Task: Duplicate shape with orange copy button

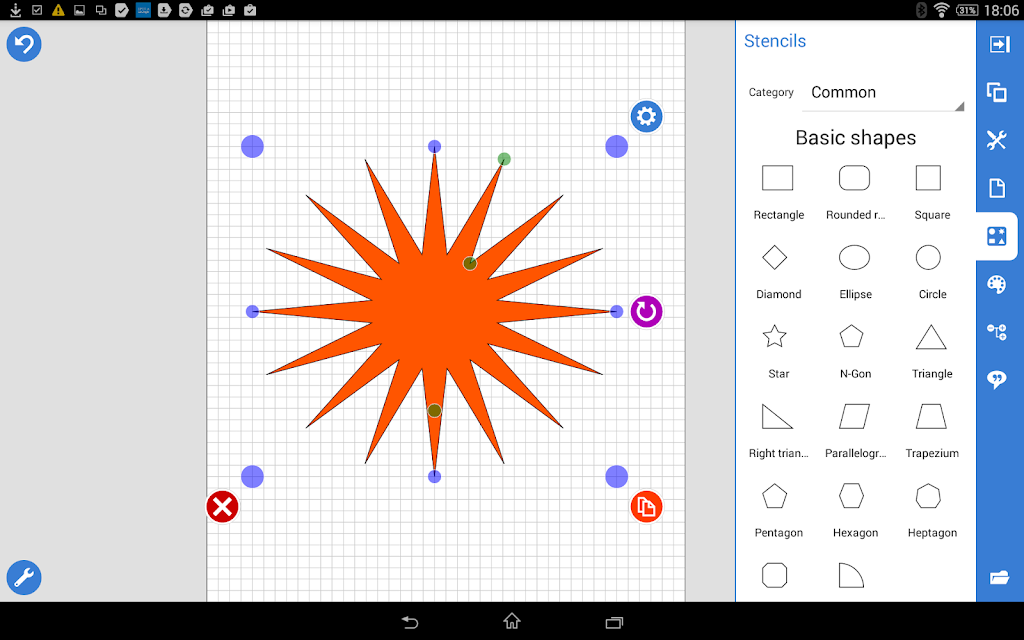Action: click(647, 507)
